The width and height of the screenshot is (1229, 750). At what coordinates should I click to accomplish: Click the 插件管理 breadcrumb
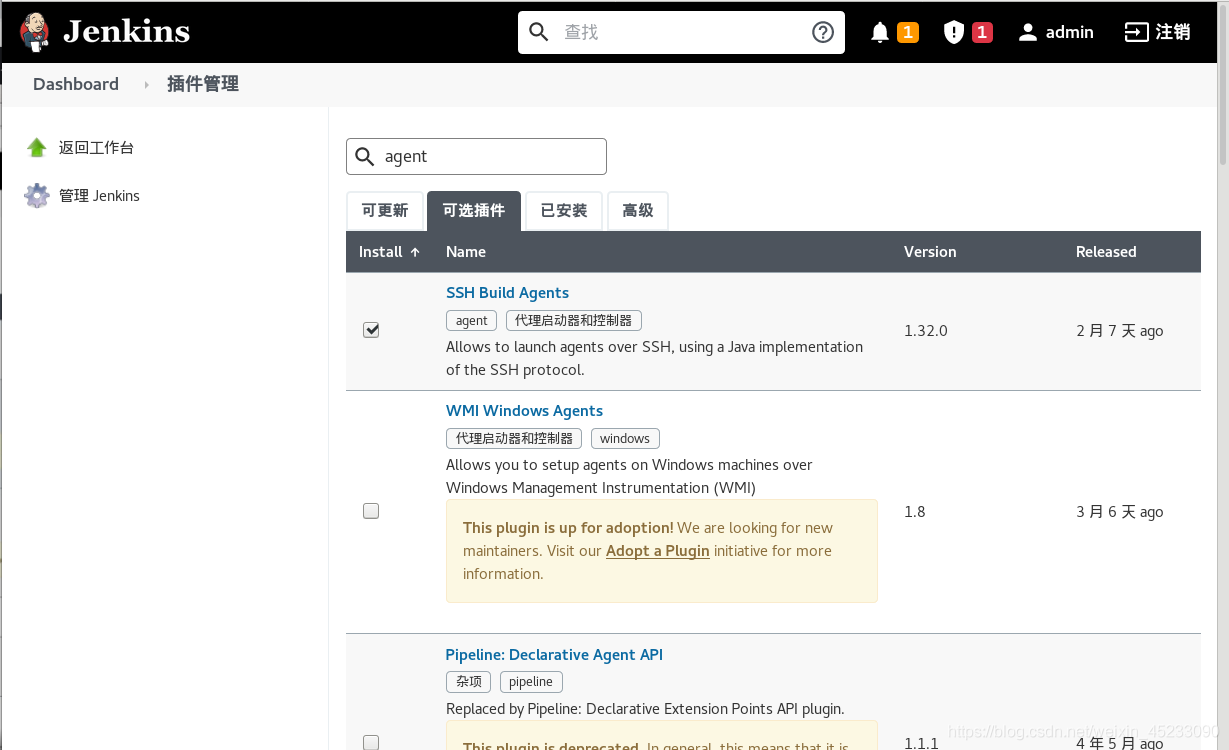click(x=203, y=84)
